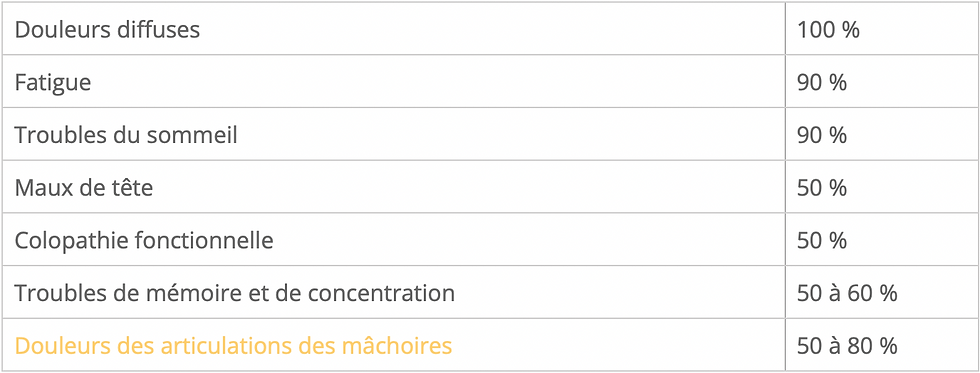This screenshot has height=373, width=980.
Task: Select the Douleurs diffuses cell
Action: pyautogui.click(x=393, y=29)
